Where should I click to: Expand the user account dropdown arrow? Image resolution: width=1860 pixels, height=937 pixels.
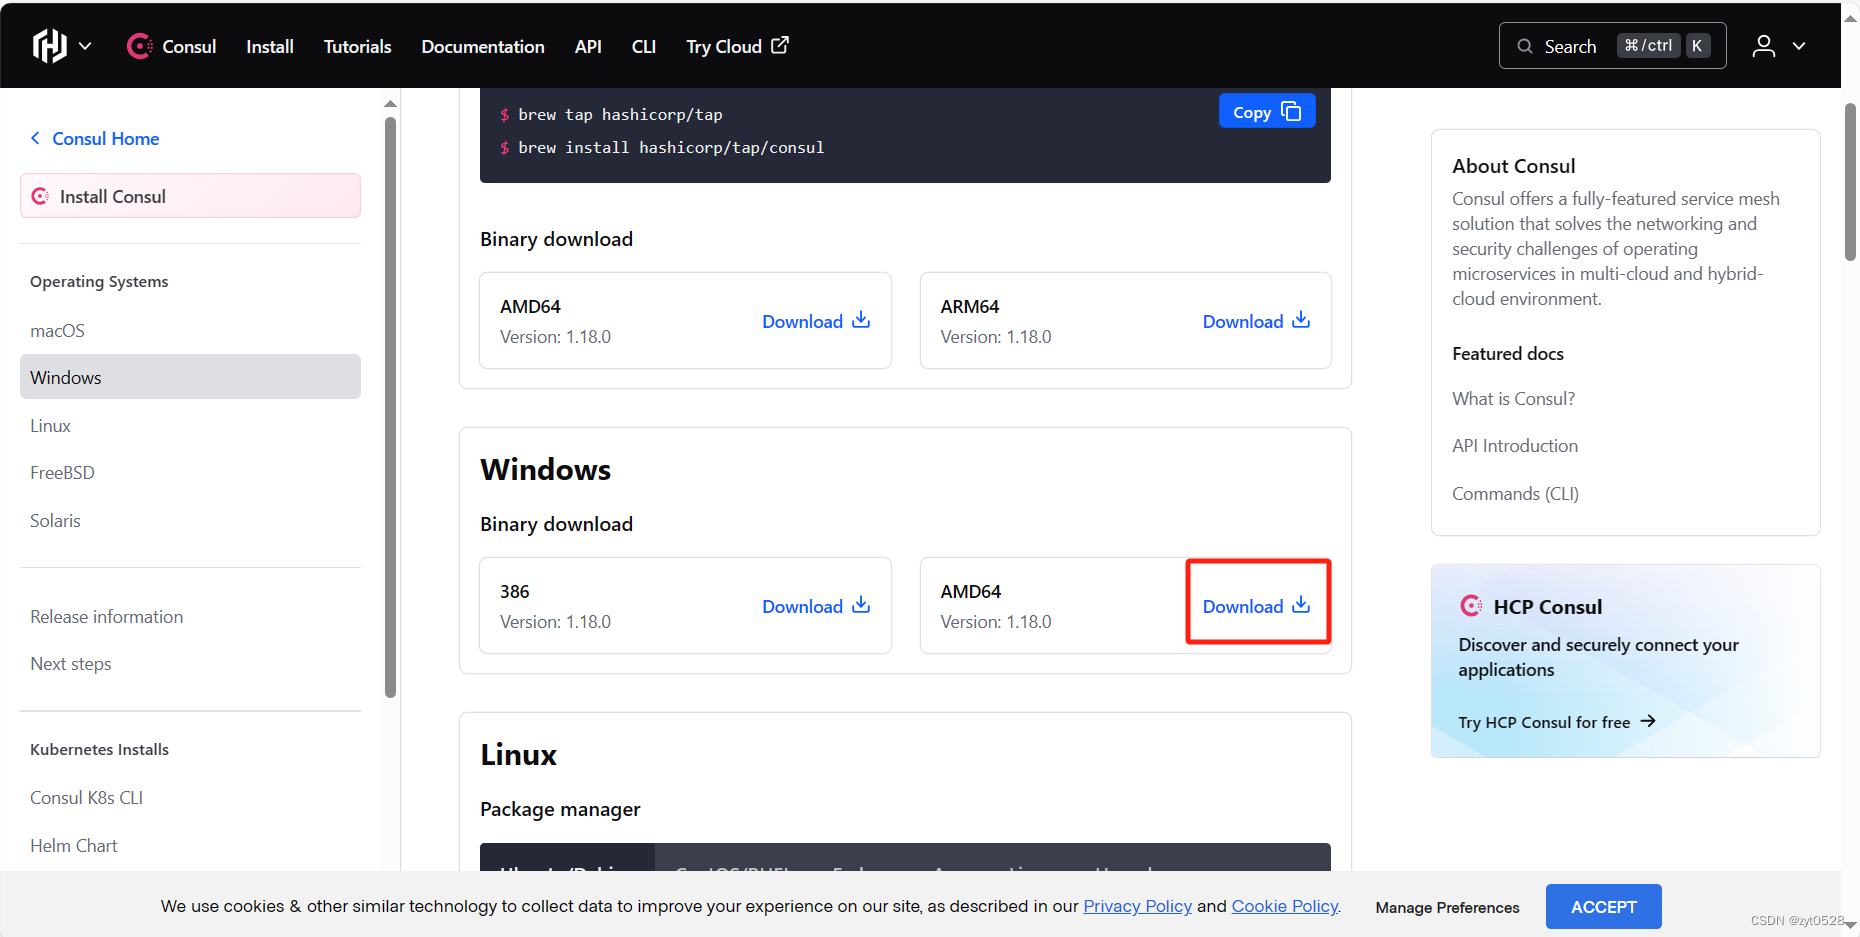point(1799,46)
